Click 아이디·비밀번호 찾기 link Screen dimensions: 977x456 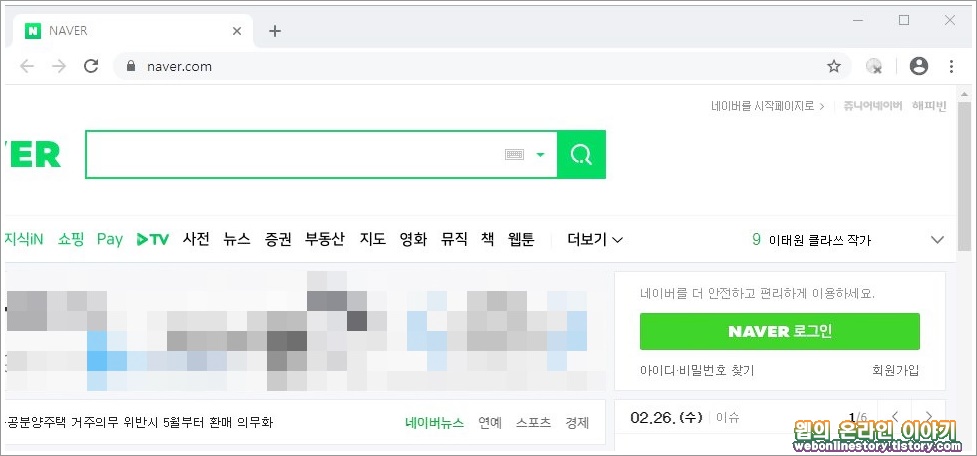tap(697, 371)
